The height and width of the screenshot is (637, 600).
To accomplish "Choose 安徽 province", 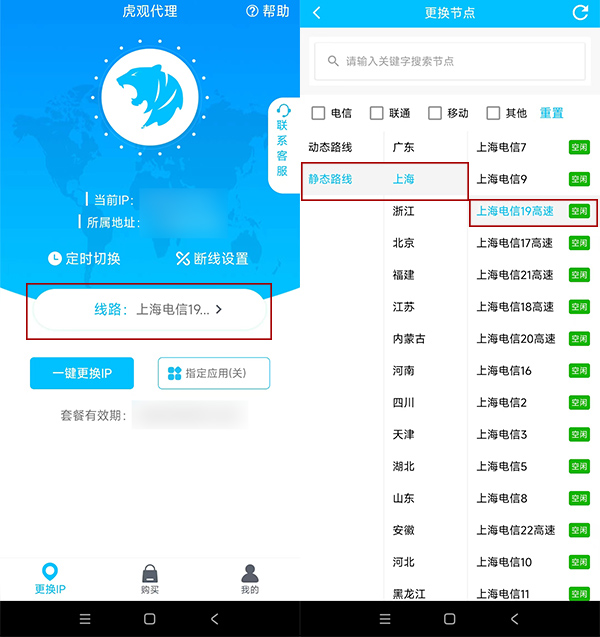I will [x=403, y=530].
